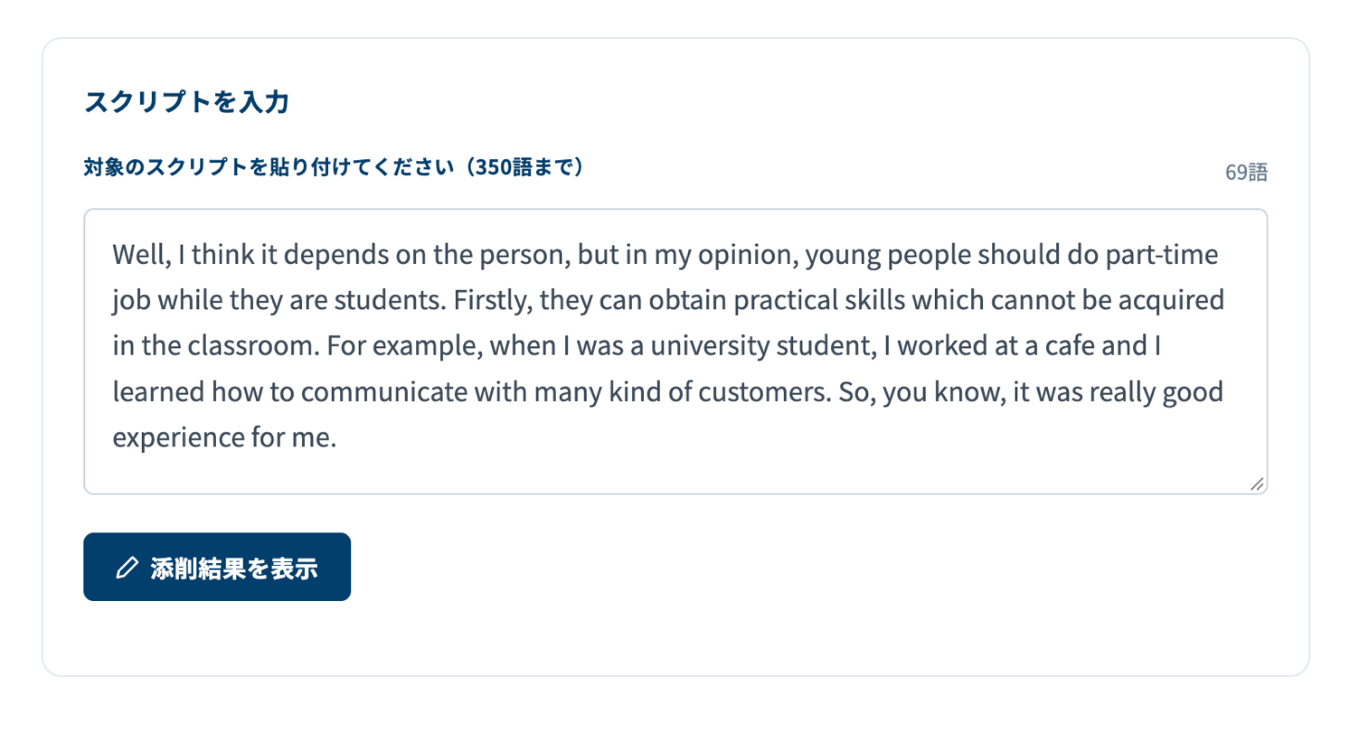Focus the script text input area
The image size is (1350, 752).
pos(675,351)
